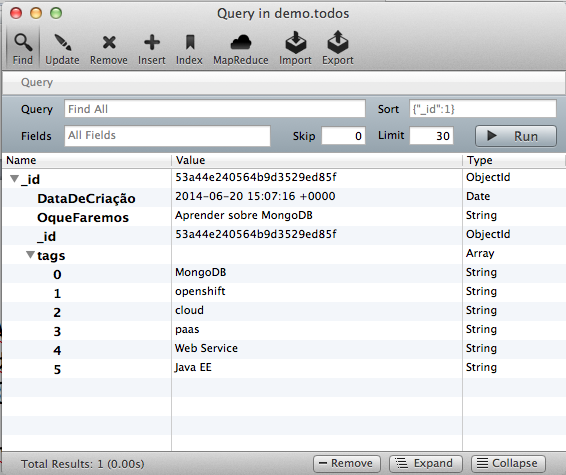Minimize the window with the yellow button
The height and width of the screenshot is (475, 566).
tap(36, 13)
